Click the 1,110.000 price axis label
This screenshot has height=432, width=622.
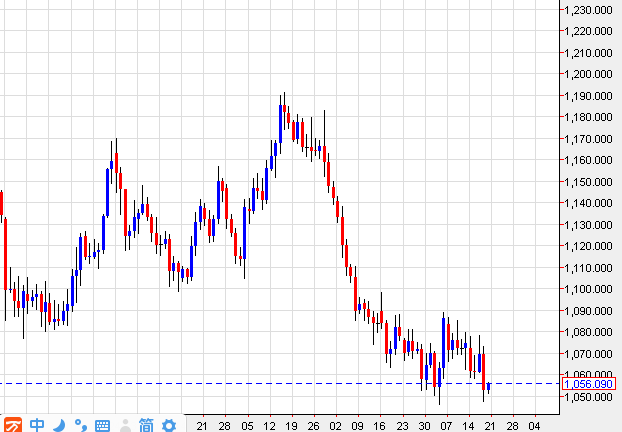pos(588,268)
